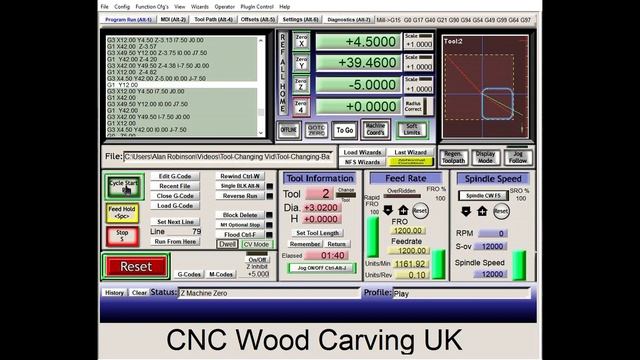
Task: Click the Zero X axis button
Action: 301,41
